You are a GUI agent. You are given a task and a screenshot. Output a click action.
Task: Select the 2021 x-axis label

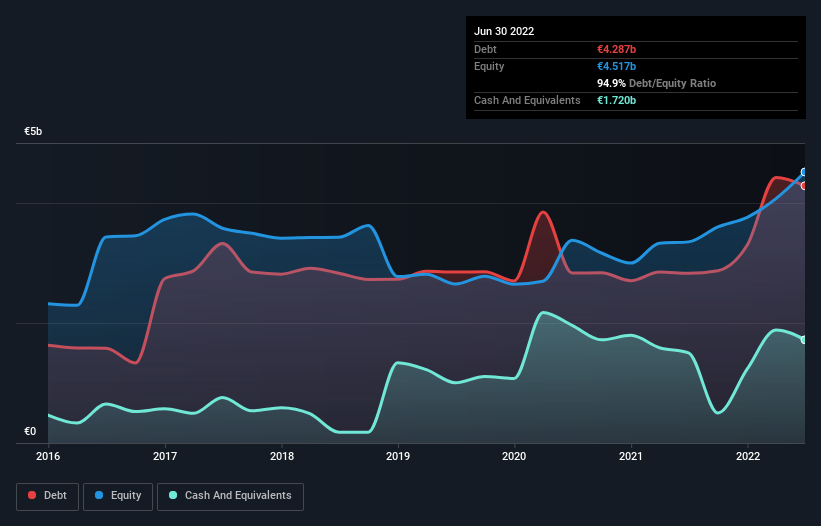pyautogui.click(x=631, y=456)
